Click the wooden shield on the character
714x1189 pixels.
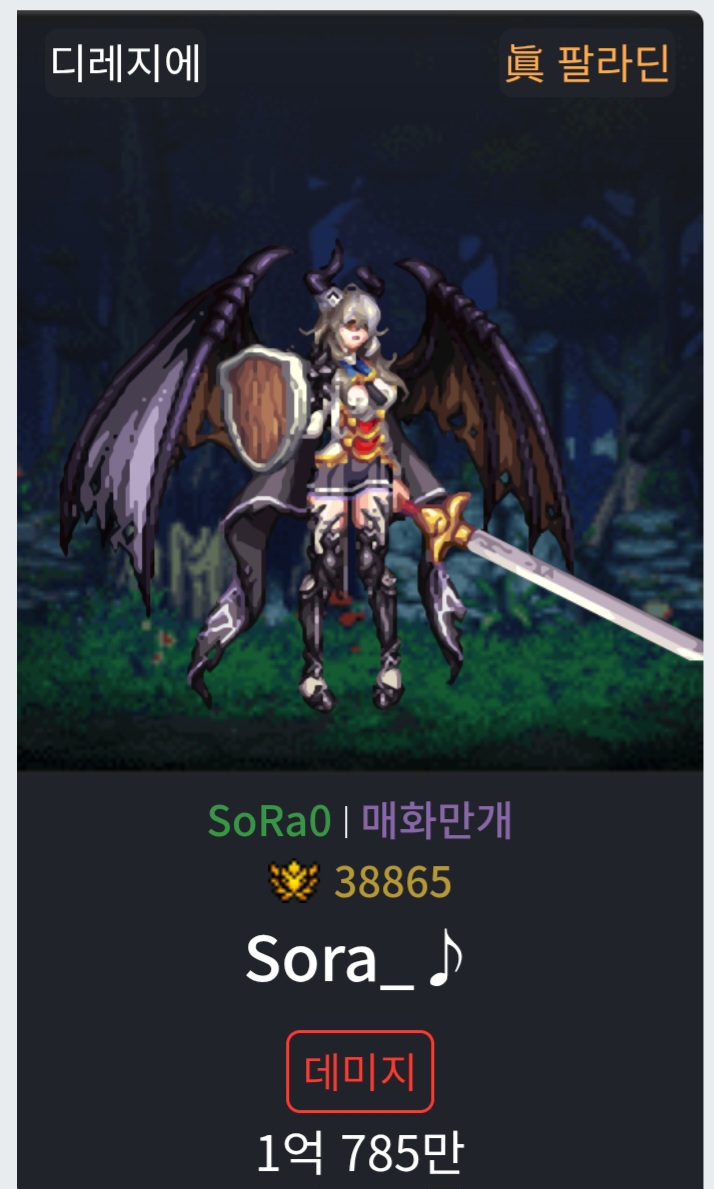click(262, 409)
